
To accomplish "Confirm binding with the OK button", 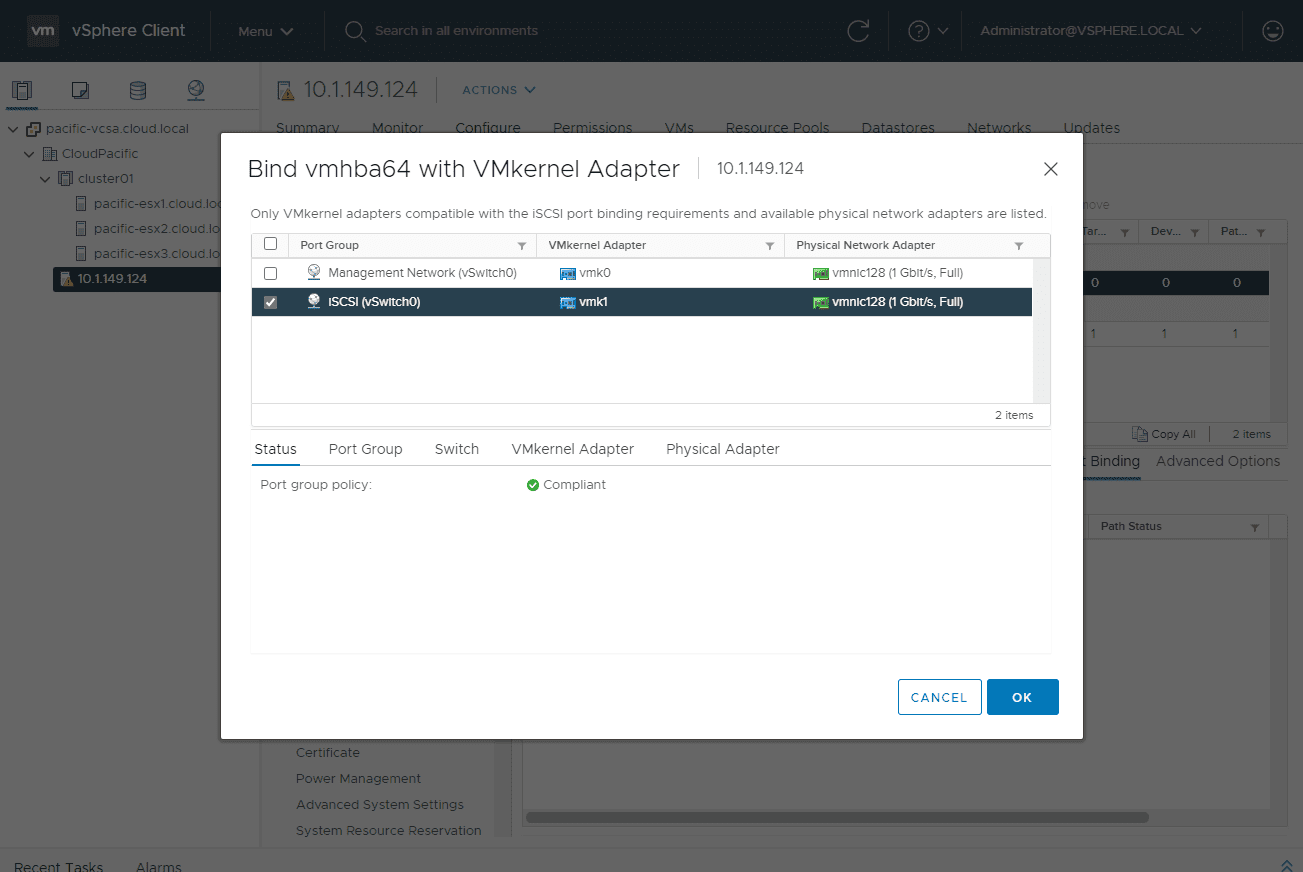I will (x=1022, y=697).
